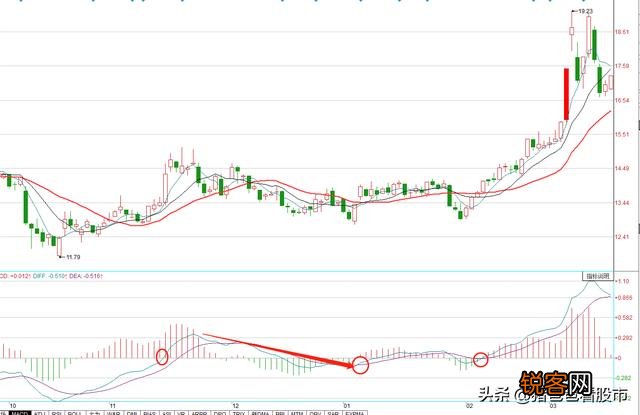Click the +1.10 MACD axis value
The width and height of the screenshot is (640, 415).
click(623, 281)
